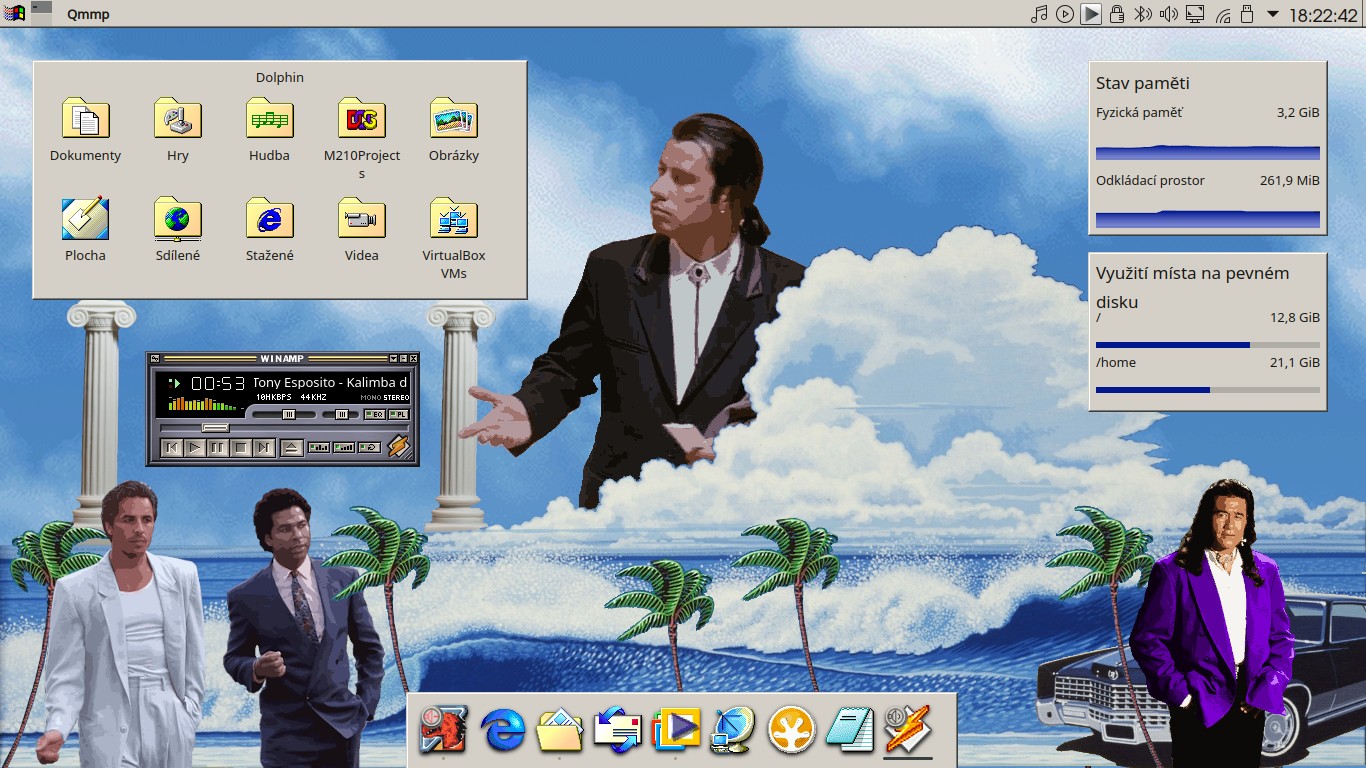The height and width of the screenshot is (768, 1366).
Task: Open the media player app in dock
Action: pos(676,729)
